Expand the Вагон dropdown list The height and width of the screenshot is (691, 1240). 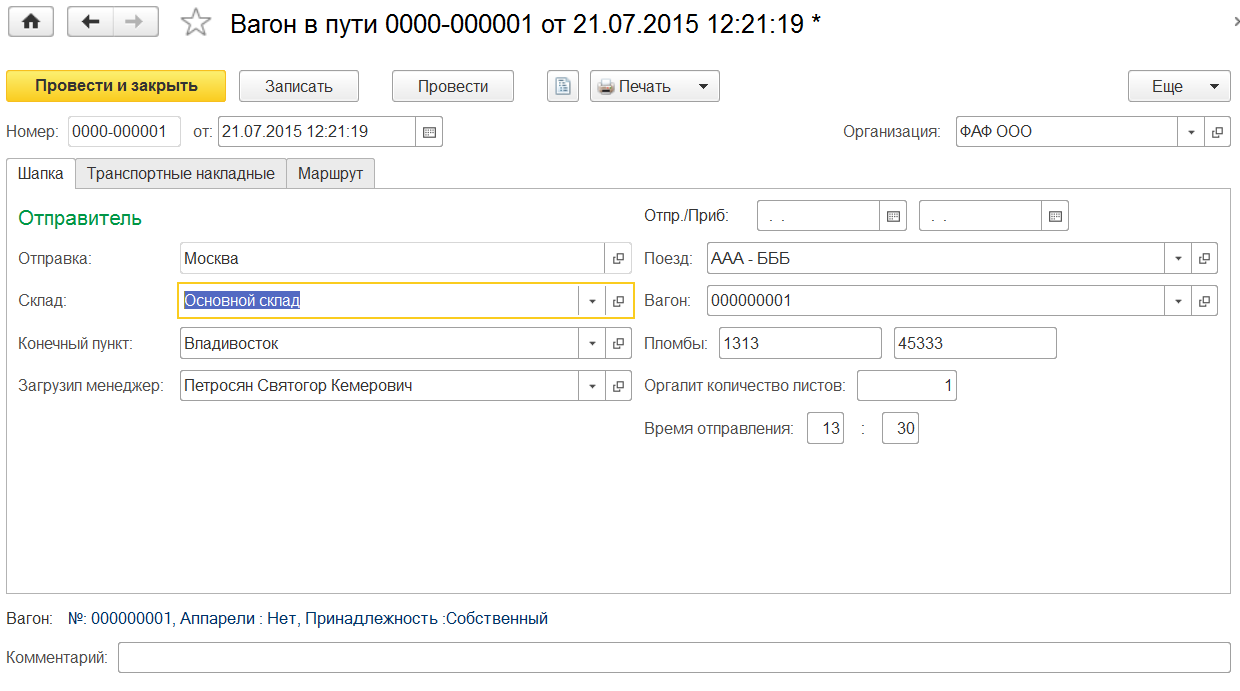click(1179, 301)
